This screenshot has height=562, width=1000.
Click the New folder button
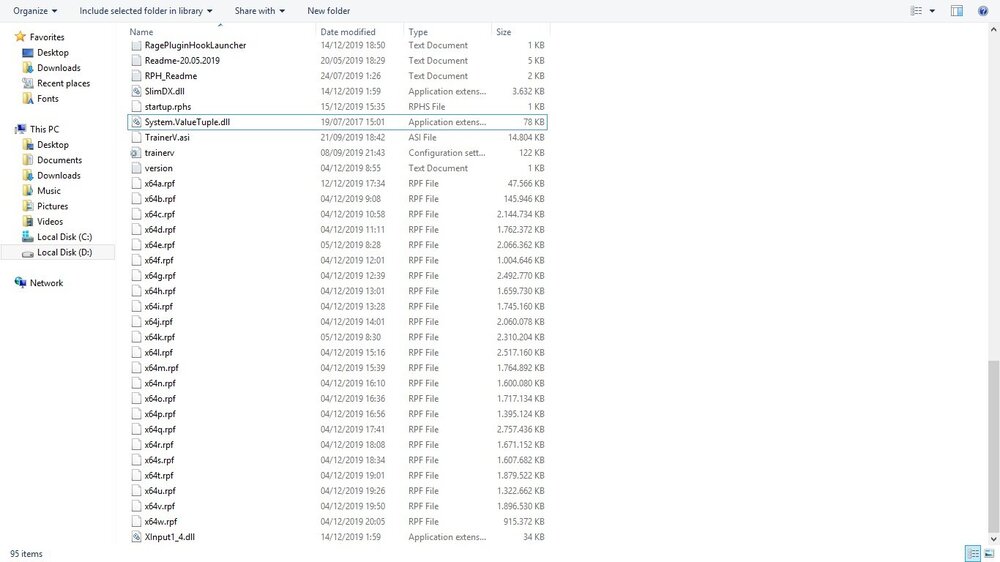pos(328,11)
